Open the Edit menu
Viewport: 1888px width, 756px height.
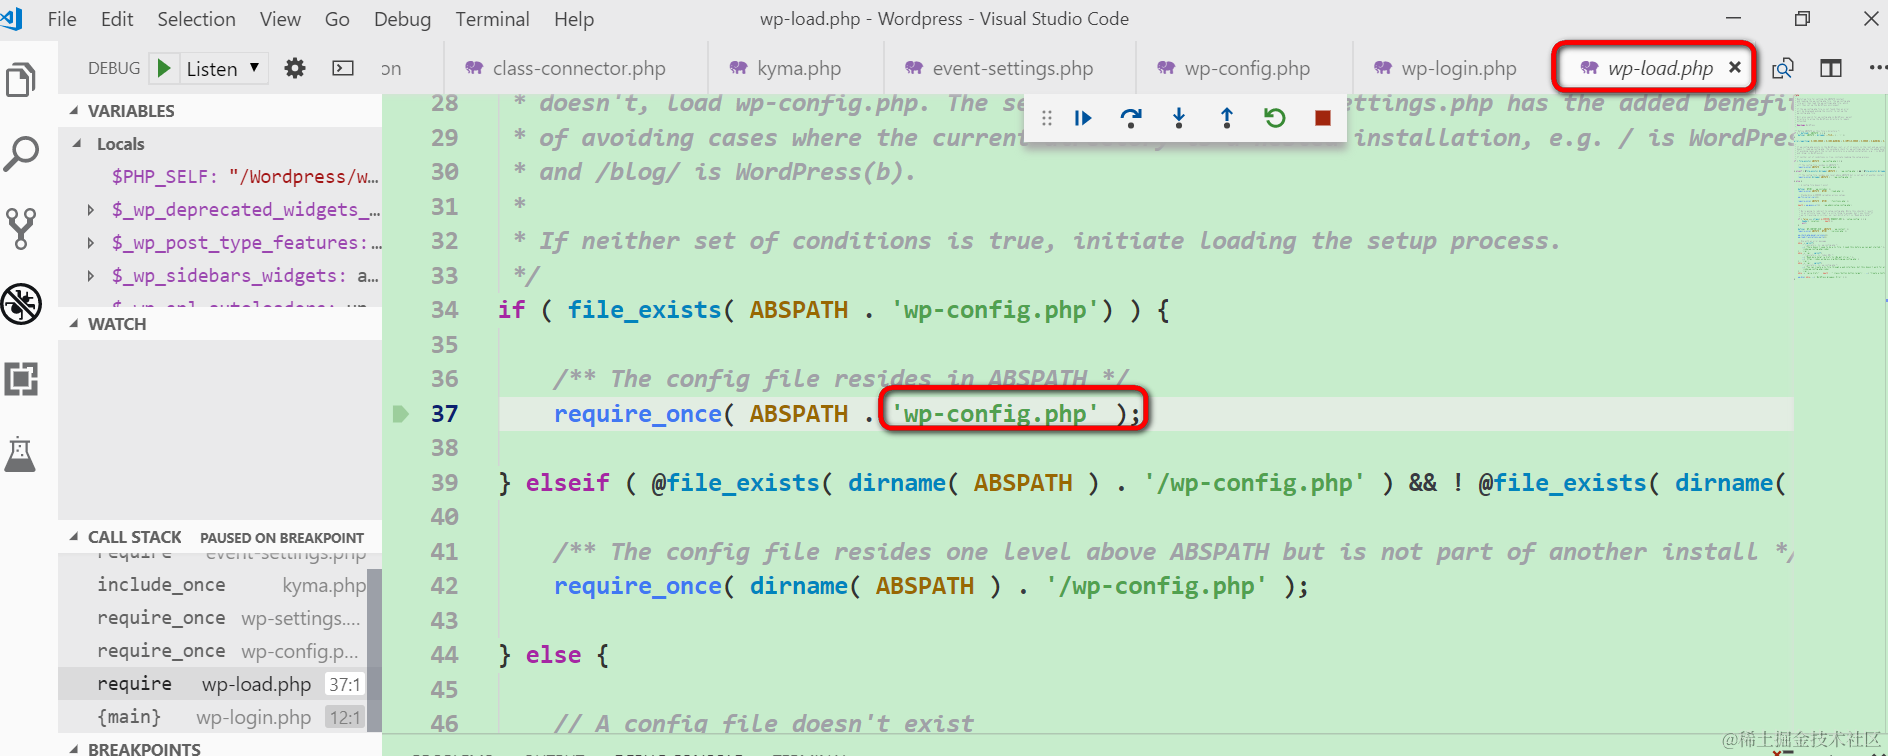coord(117,19)
